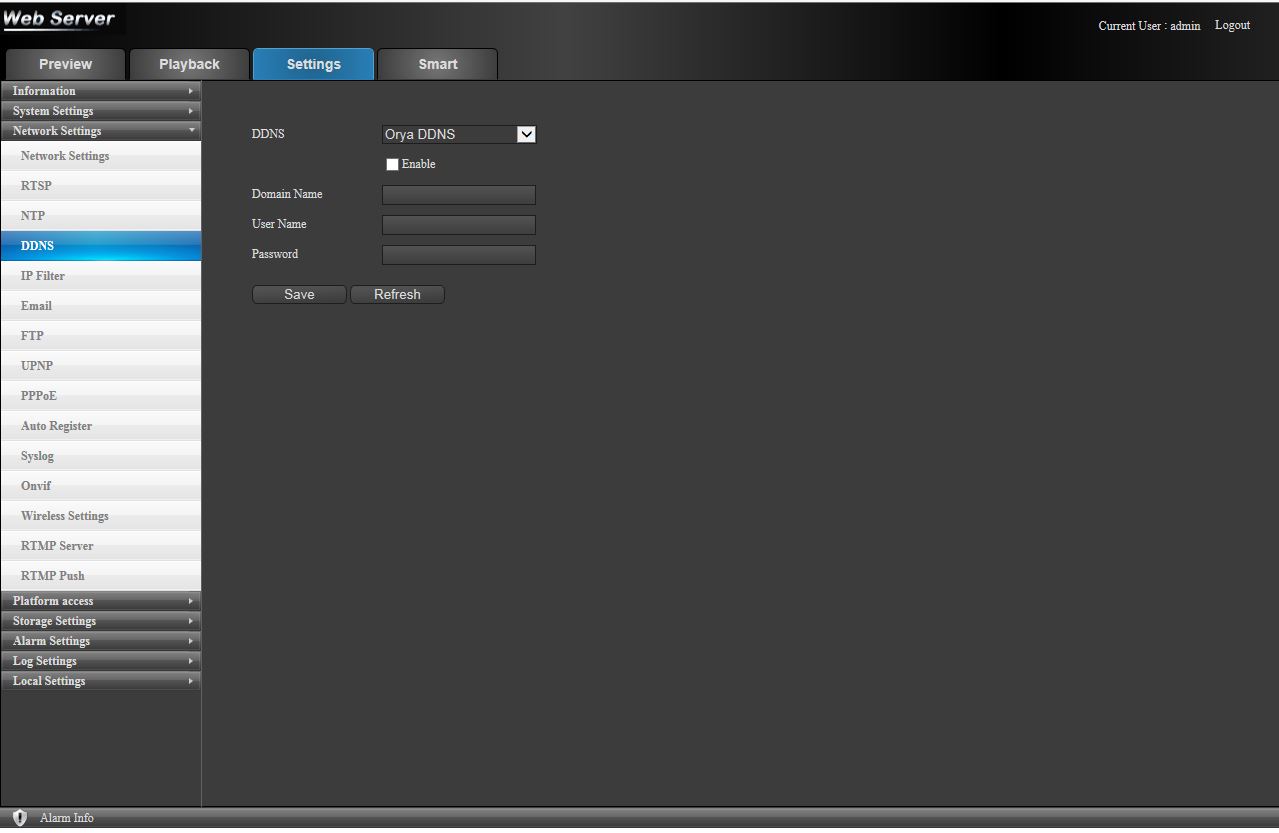The width and height of the screenshot is (1279, 833).
Task: Click the Domain Name input field
Action: (459, 195)
